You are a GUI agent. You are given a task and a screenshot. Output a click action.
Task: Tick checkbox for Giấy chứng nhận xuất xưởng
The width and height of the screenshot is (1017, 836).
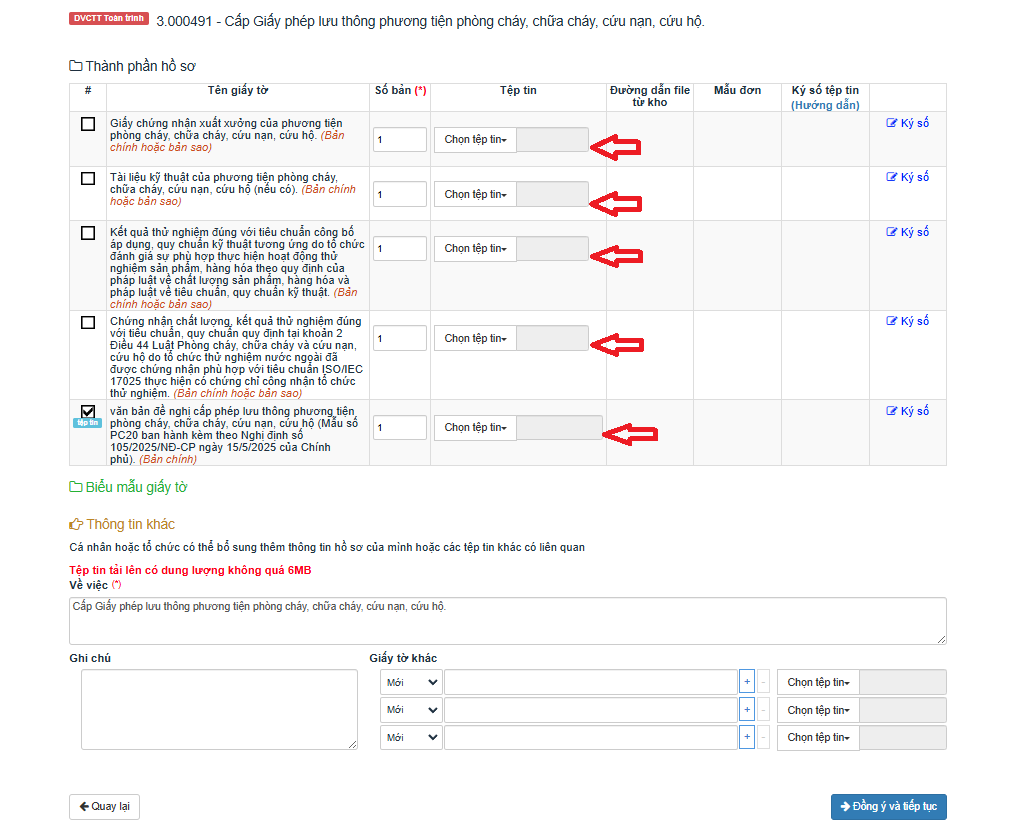88,124
